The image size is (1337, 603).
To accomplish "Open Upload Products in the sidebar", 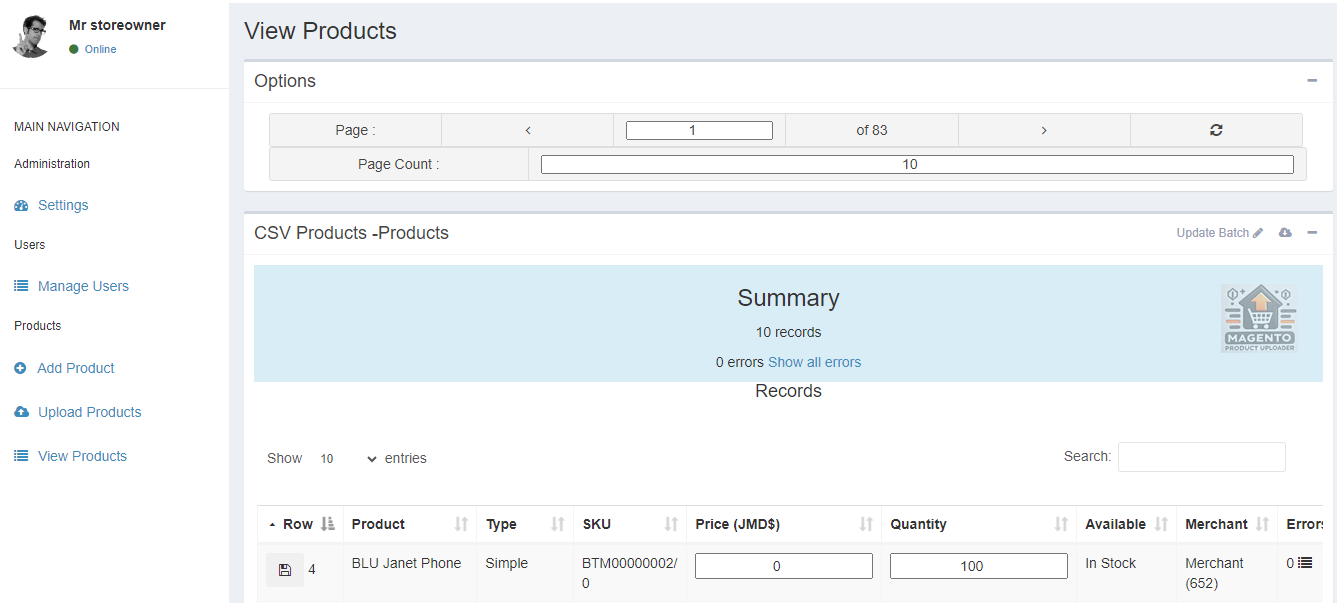I will pos(89,412).
